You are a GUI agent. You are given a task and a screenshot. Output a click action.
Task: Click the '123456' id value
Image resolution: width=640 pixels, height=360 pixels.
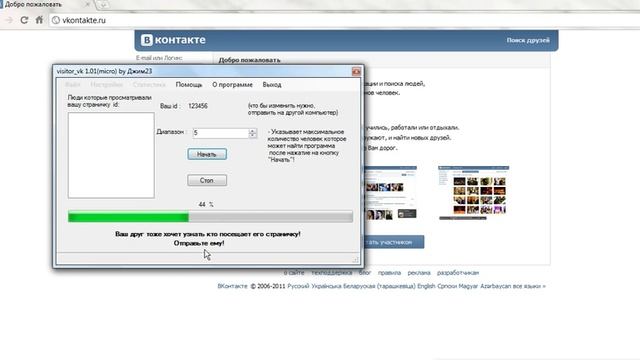[x=198, y=106]
